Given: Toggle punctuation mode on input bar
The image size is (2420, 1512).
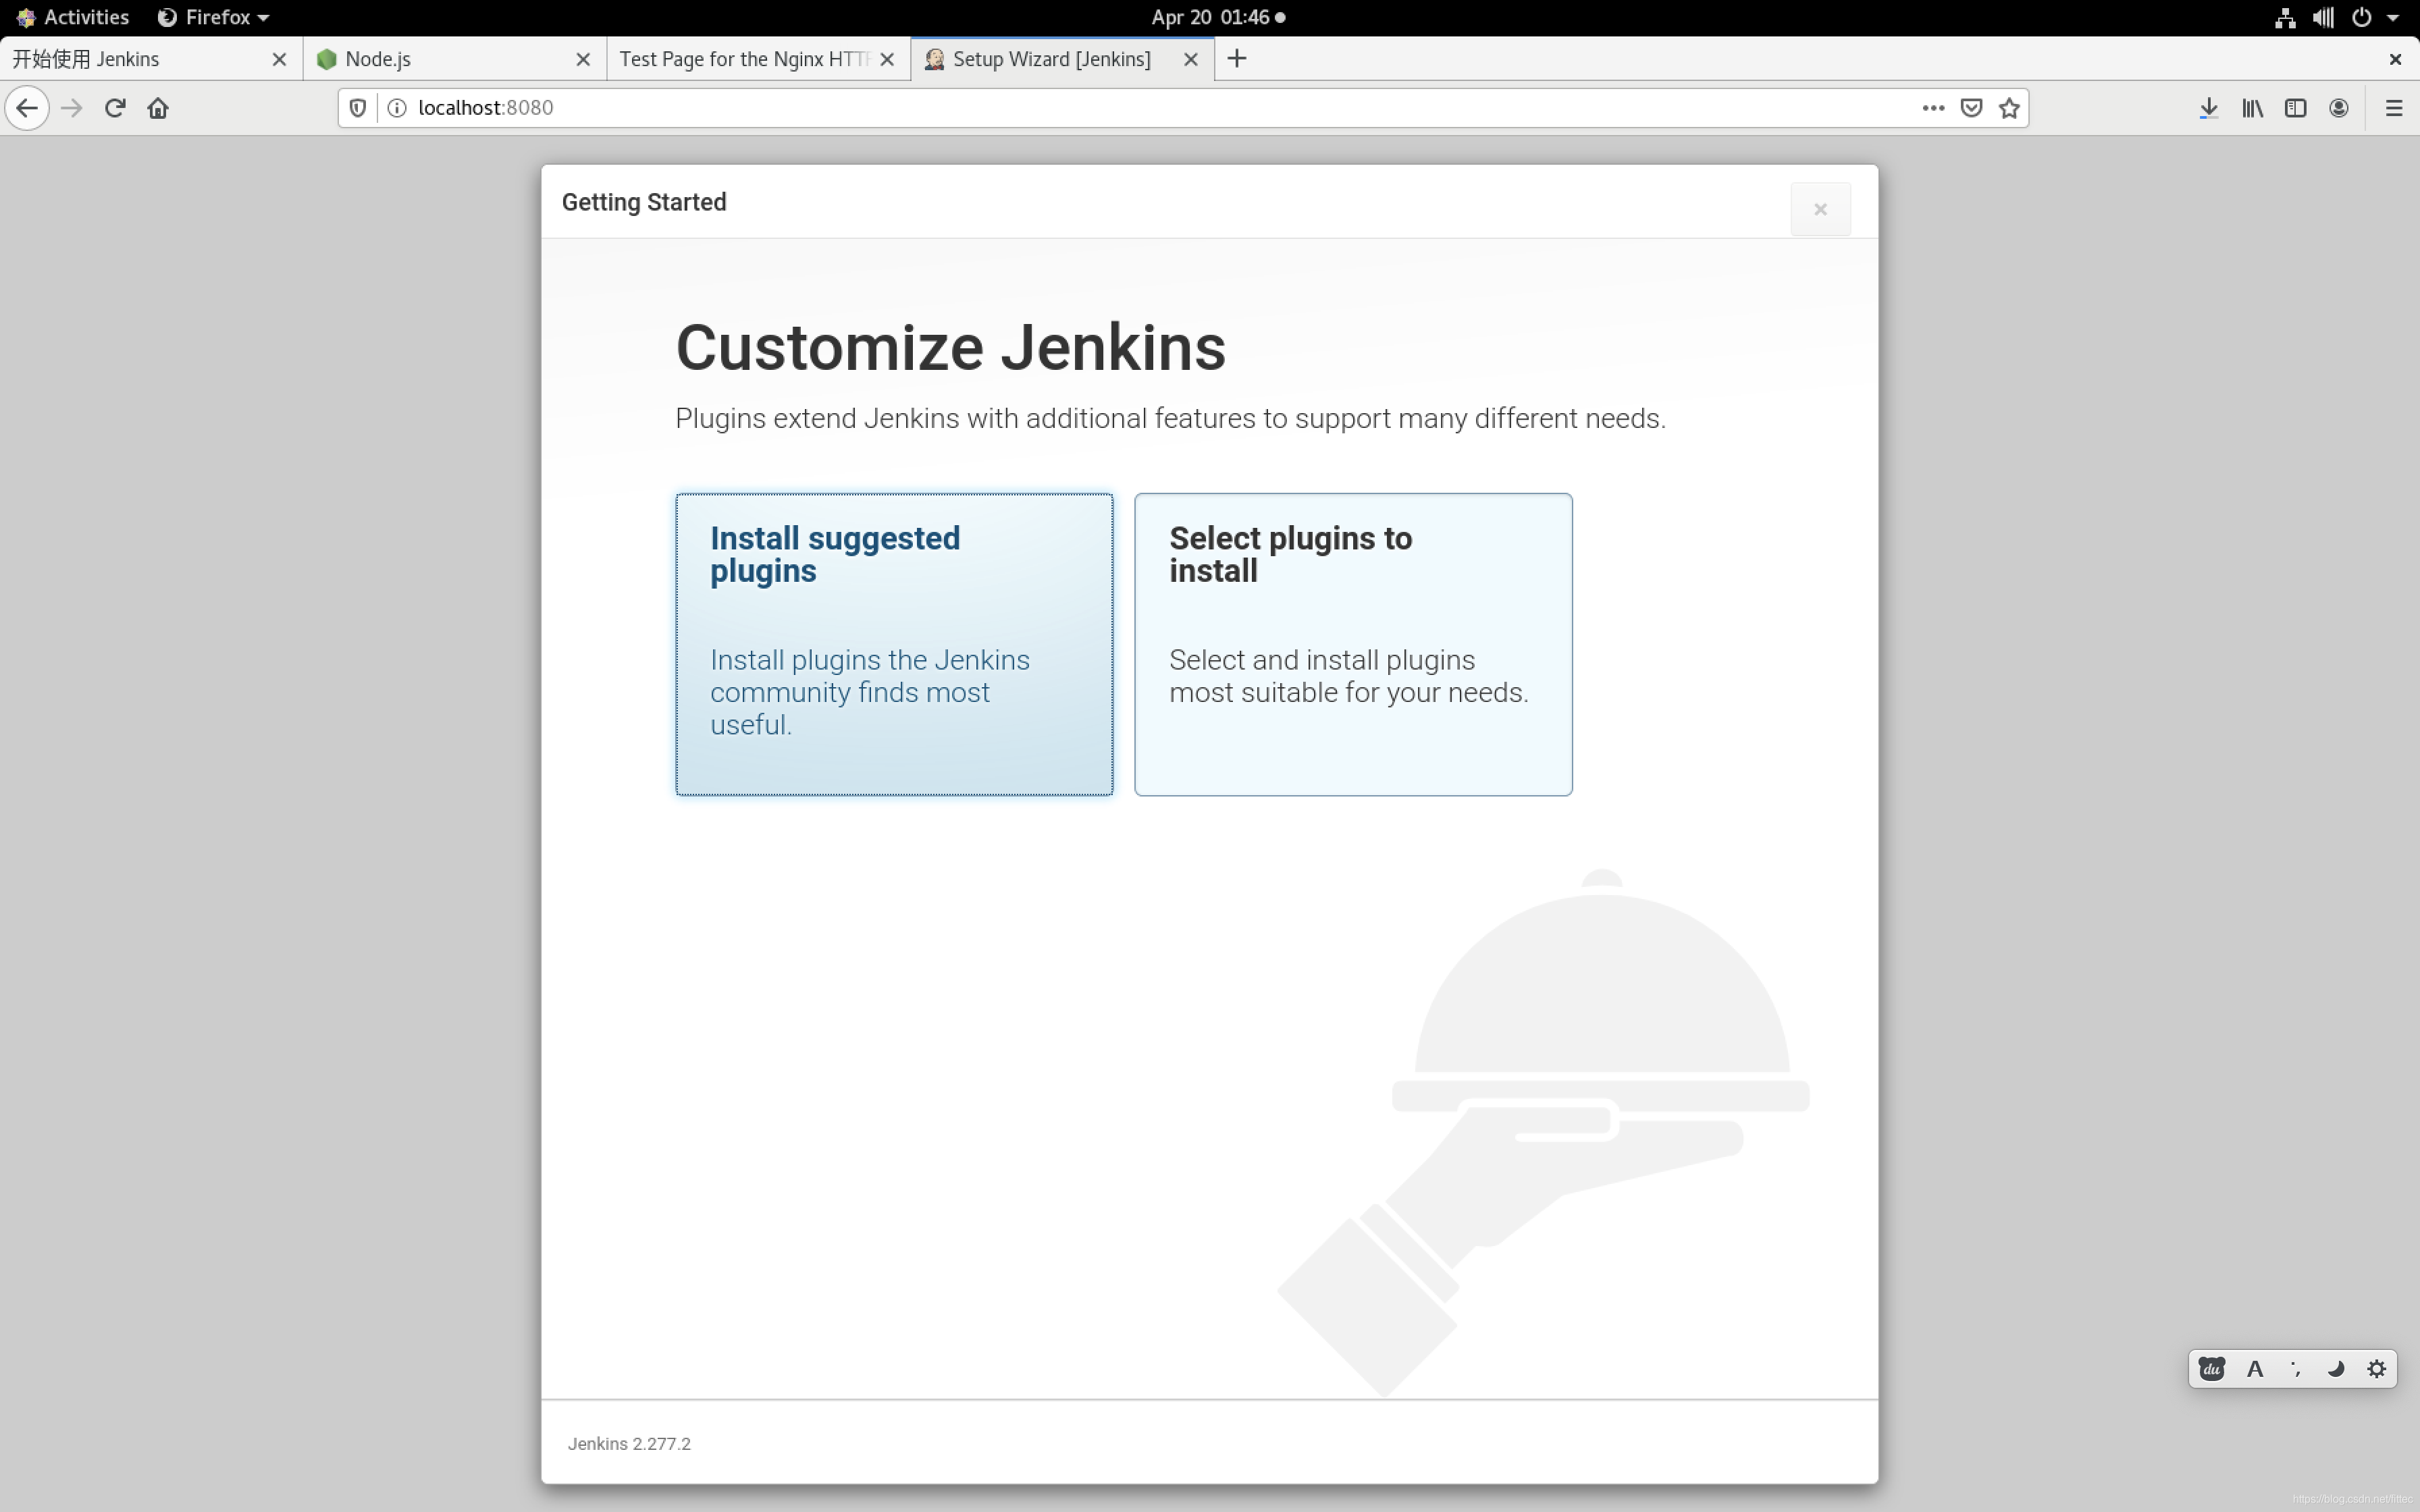Looking at the screenshot, I should tap(2296, 1369).
